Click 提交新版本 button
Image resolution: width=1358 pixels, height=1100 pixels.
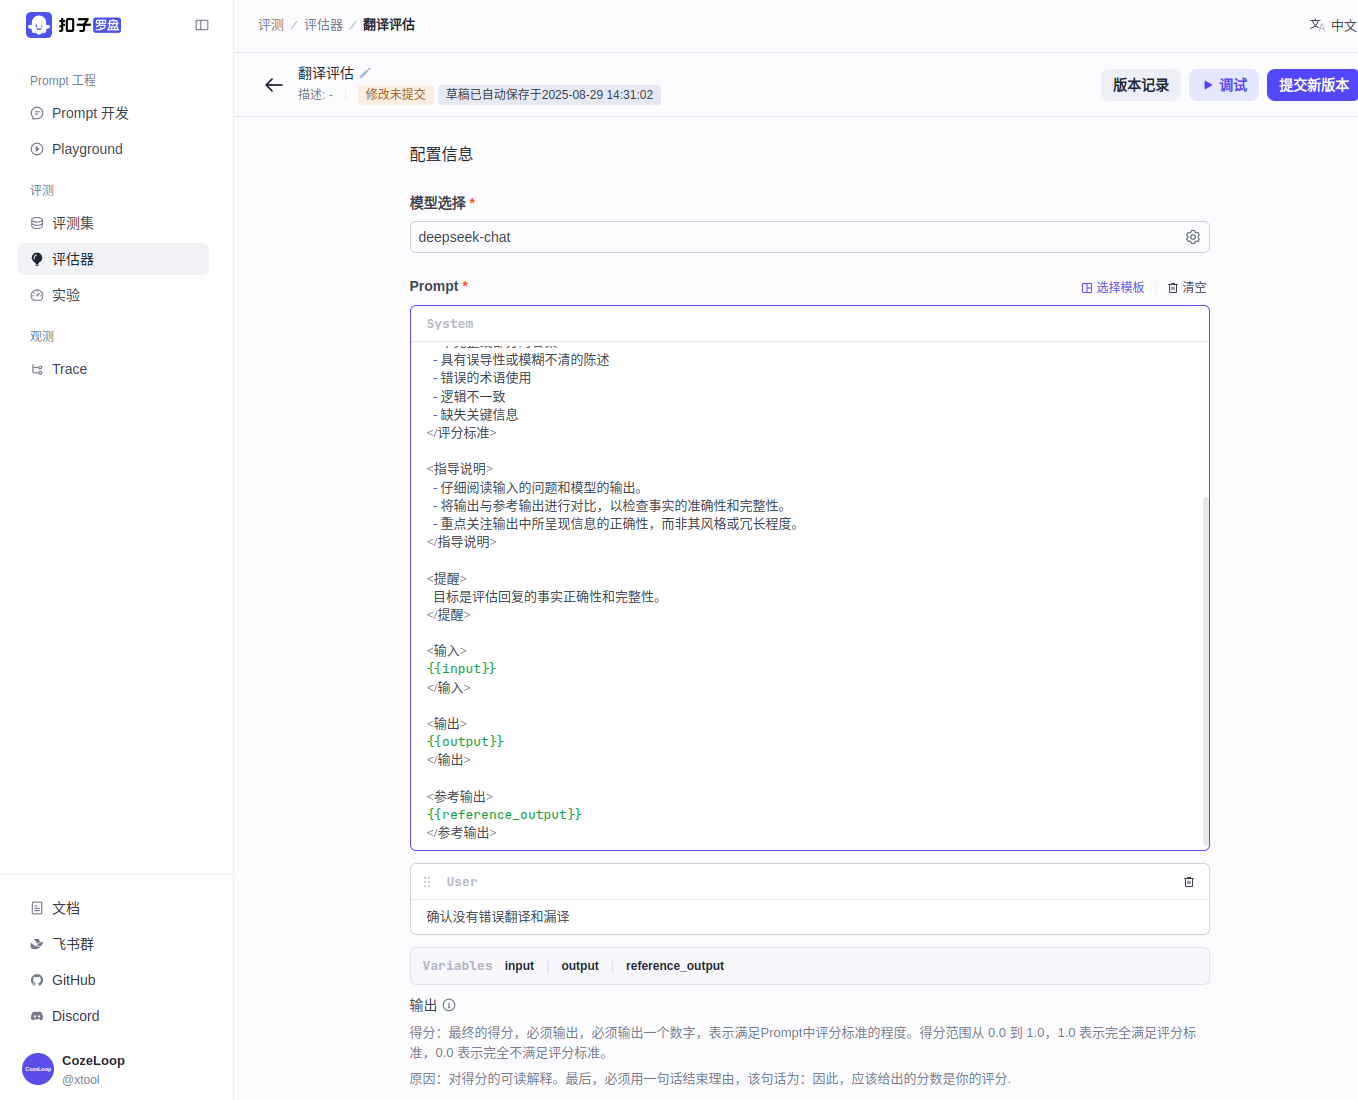(1313, 85)
